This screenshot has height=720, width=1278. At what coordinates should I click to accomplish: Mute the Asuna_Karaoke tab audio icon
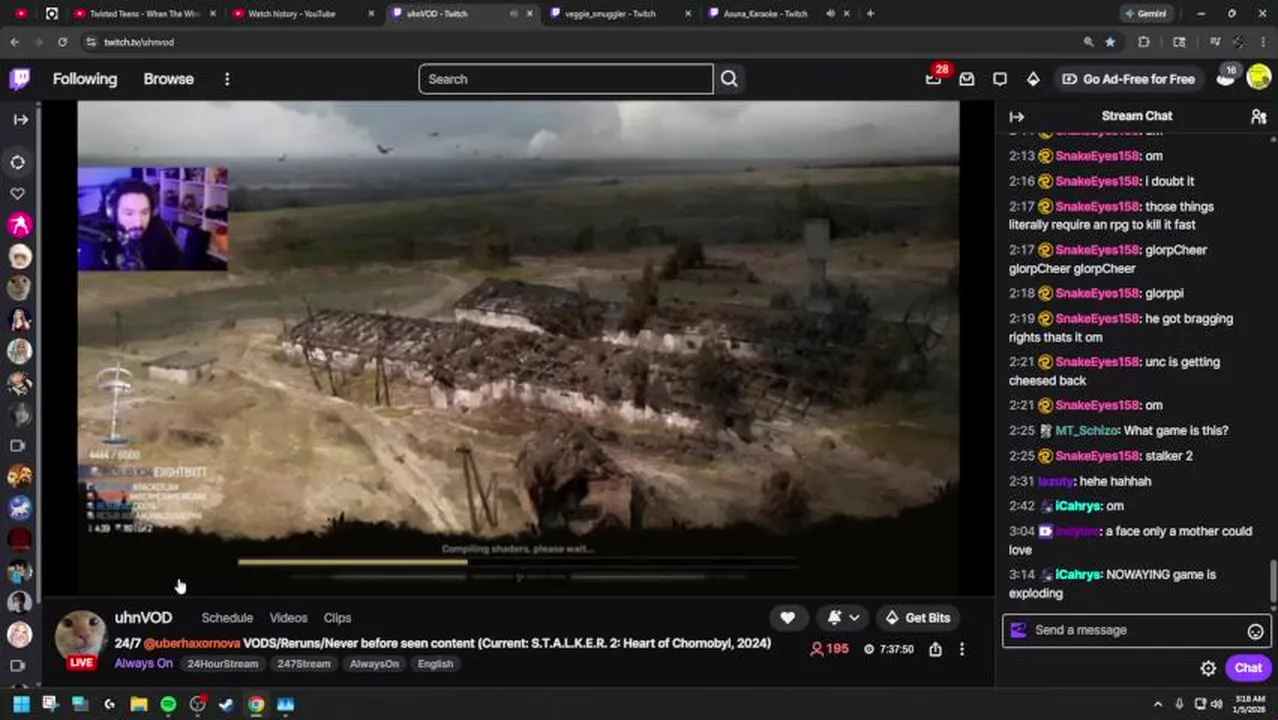pos(830,14)
